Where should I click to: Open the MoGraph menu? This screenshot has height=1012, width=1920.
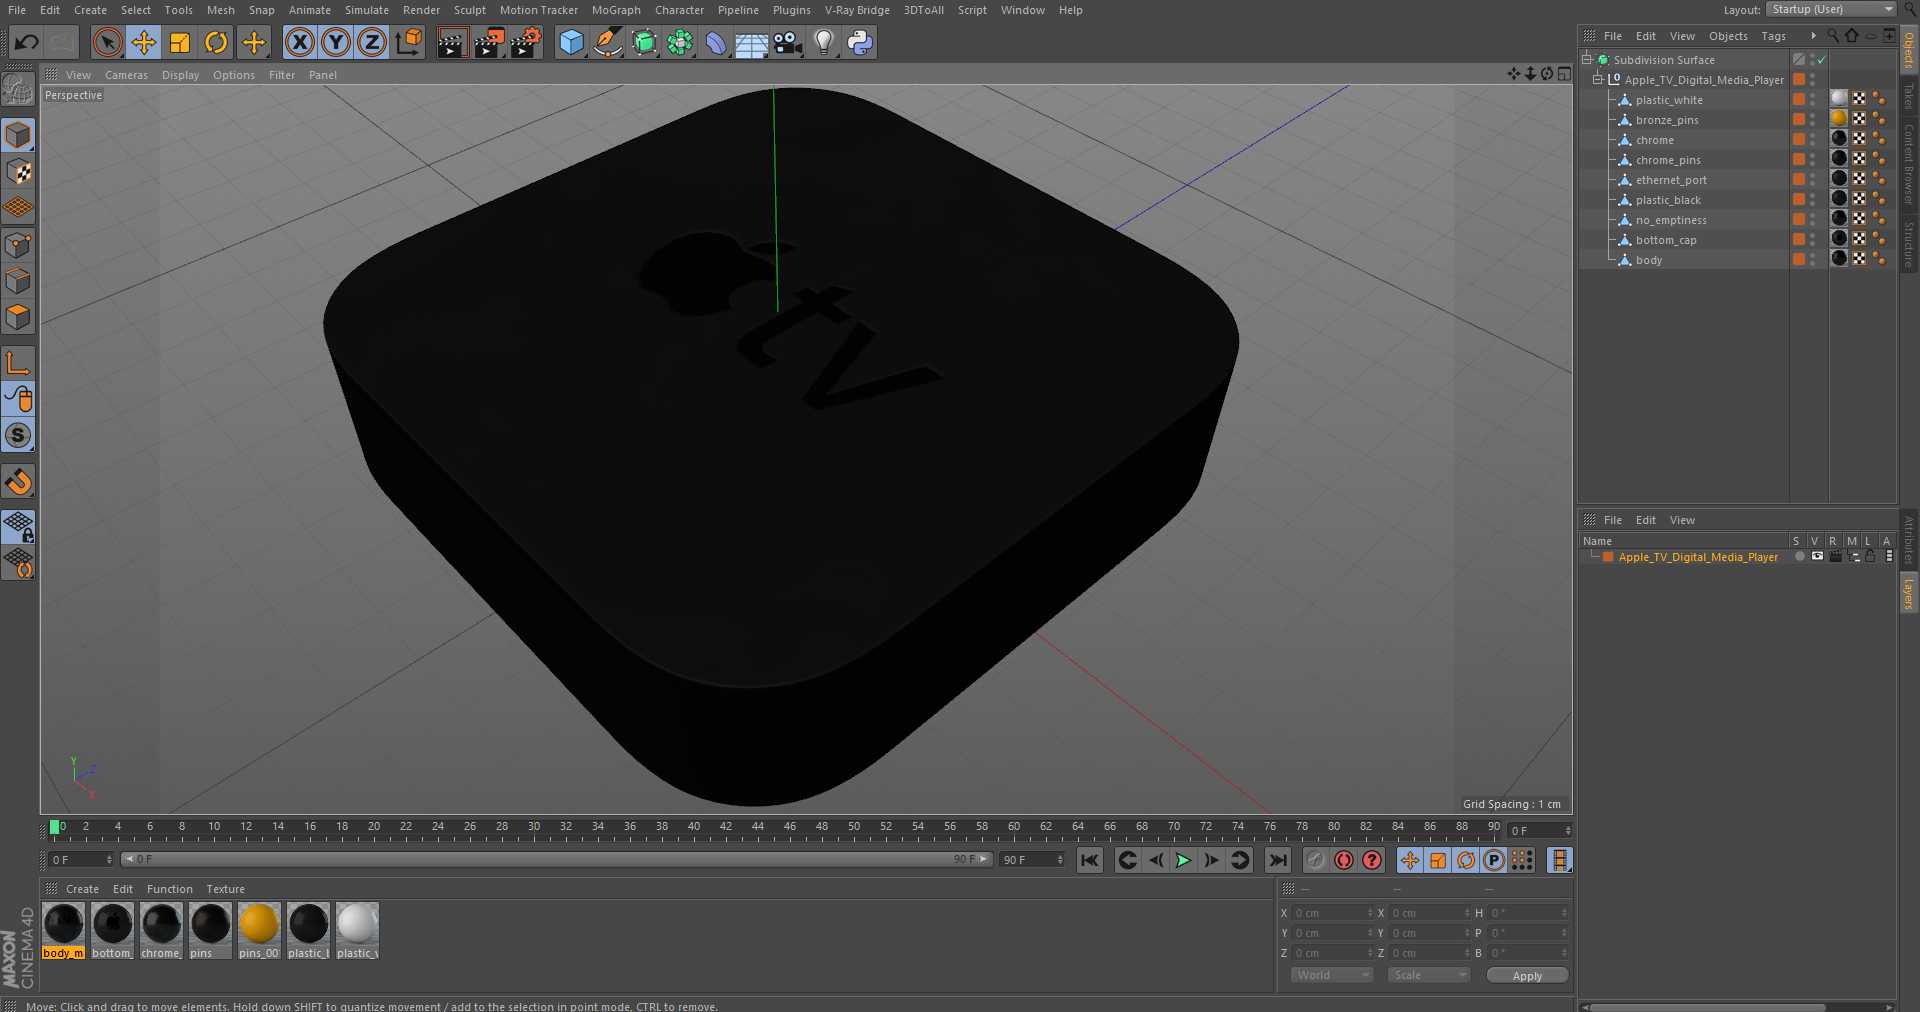[x=616, y=10]
